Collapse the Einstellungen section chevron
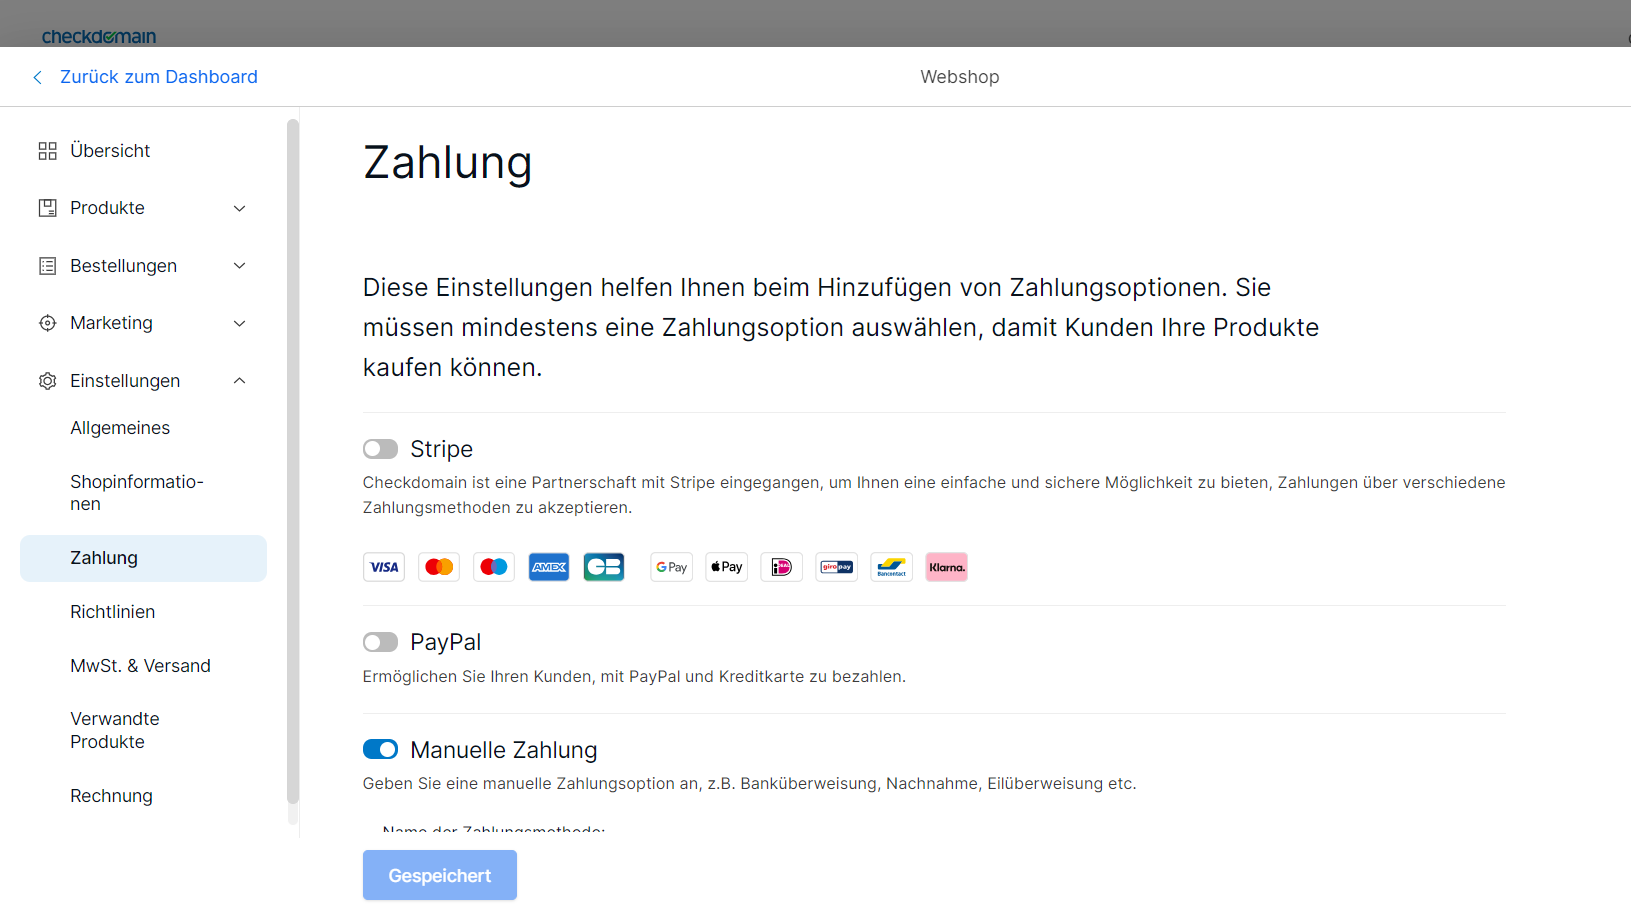1631x916 pixels. pos(240,381)
